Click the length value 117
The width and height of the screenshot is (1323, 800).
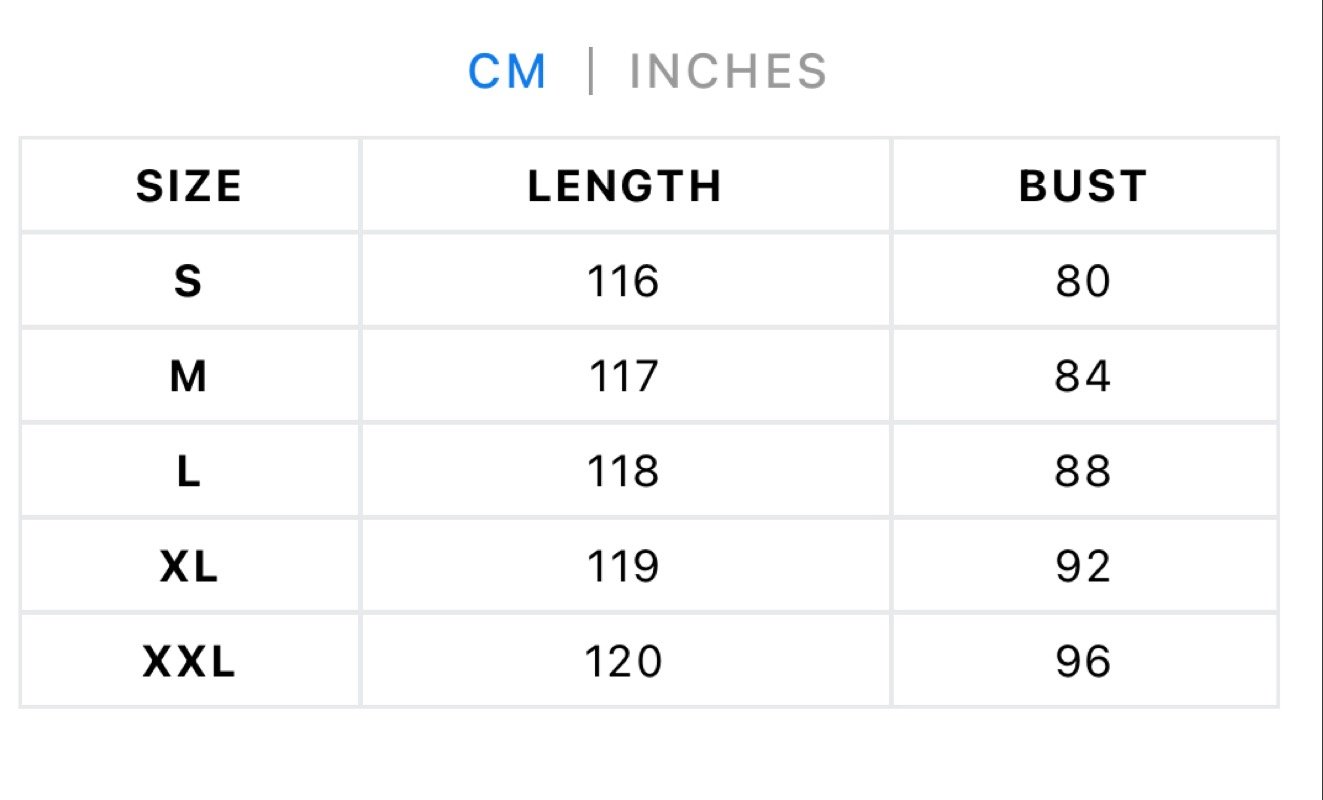coord(623,376)
